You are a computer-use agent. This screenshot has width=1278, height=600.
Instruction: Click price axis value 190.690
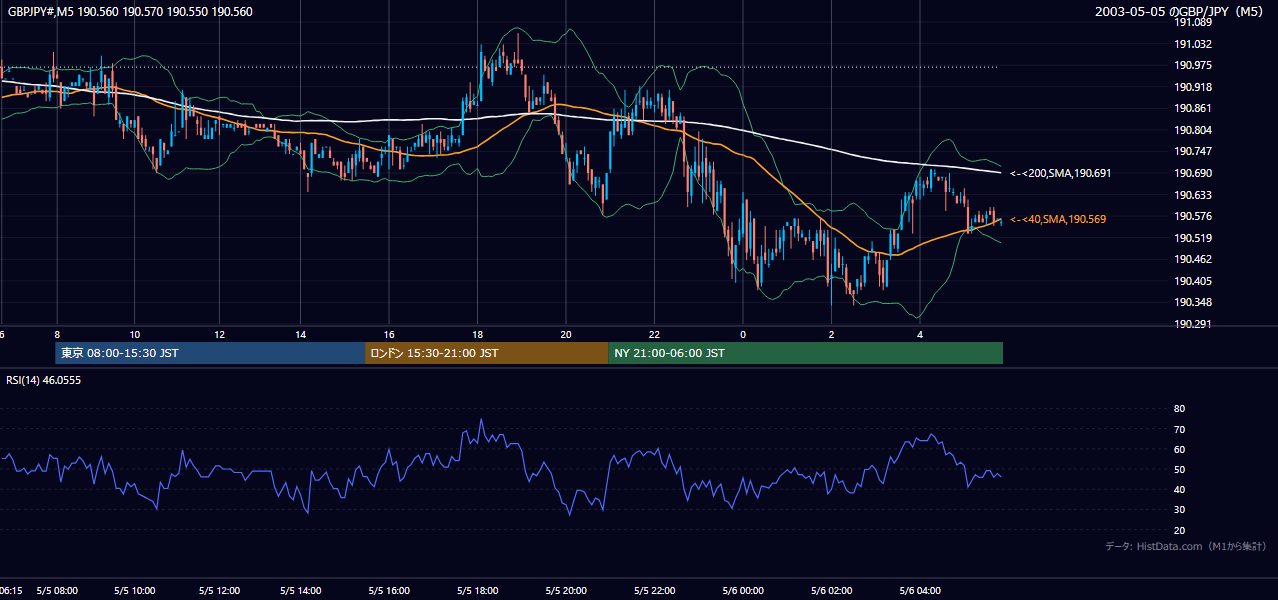pos(1193,173)
